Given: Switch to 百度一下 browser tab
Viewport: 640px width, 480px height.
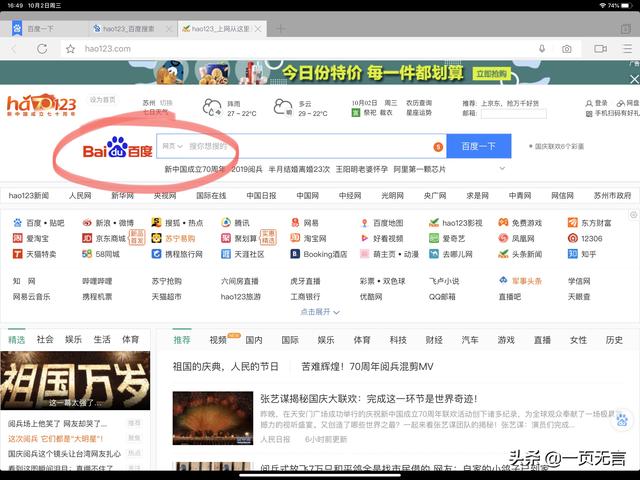Looking at the screenshot, I should coord(44,29).
